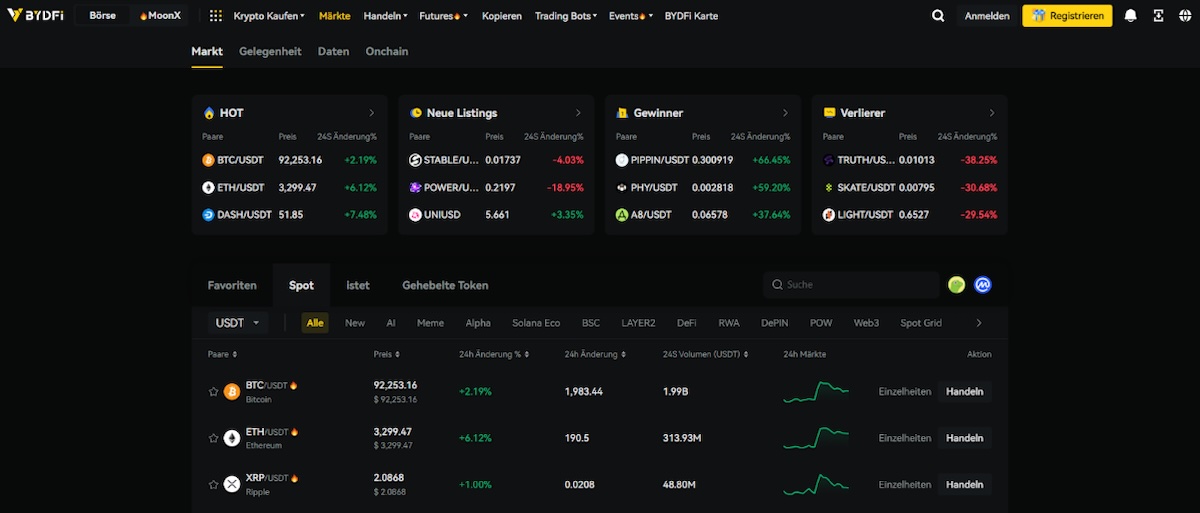1200x513 pixels.
Task: Open the language globe selector
Action: click(1185, 16)
